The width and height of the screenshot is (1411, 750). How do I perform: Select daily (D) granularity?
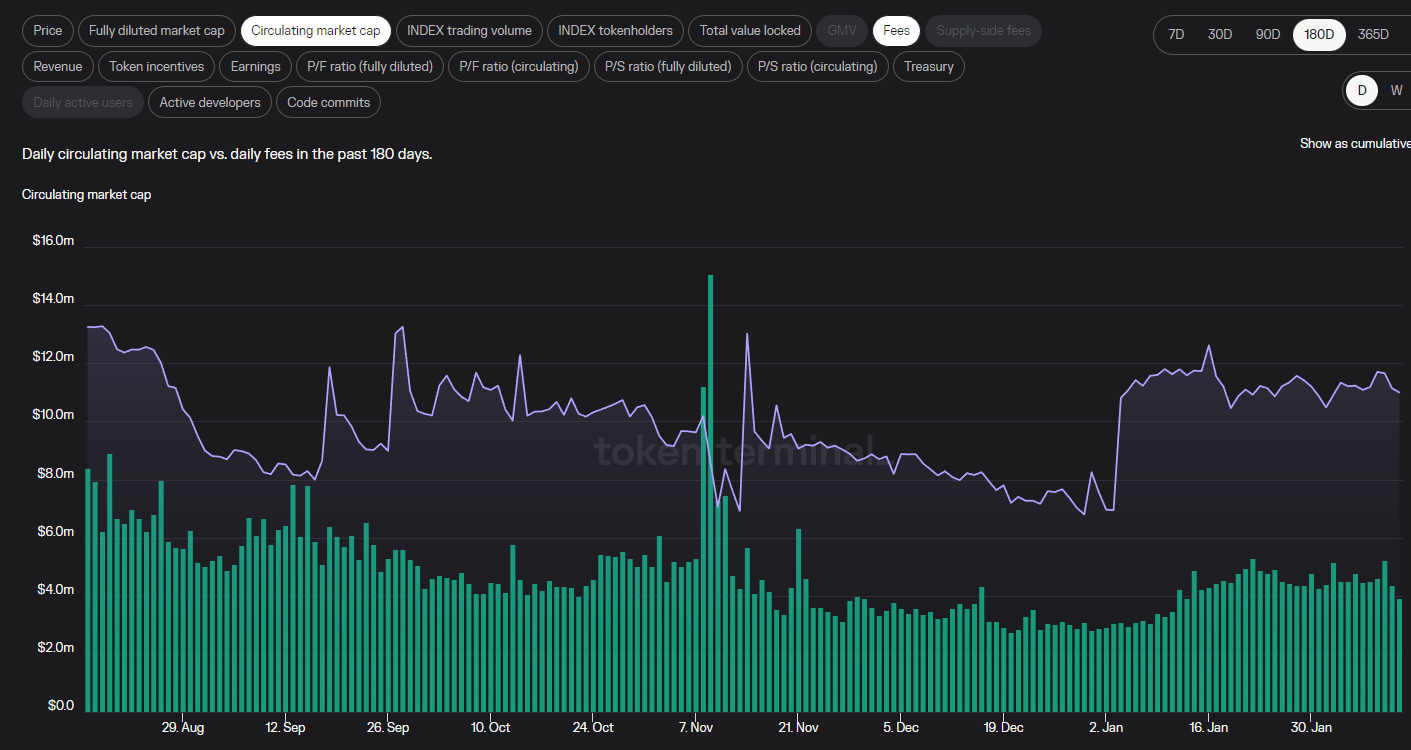click(1362, 91)
